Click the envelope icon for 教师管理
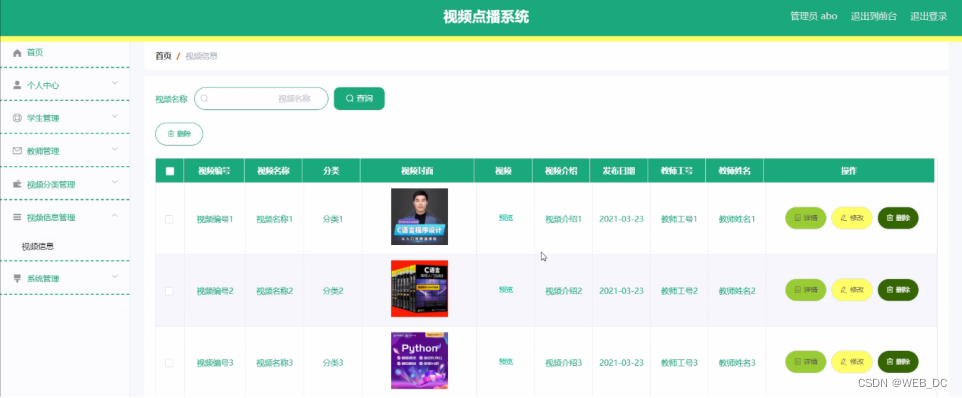This screenshot has width=962, height=398. pyautogui.click(x=17, y=151)
